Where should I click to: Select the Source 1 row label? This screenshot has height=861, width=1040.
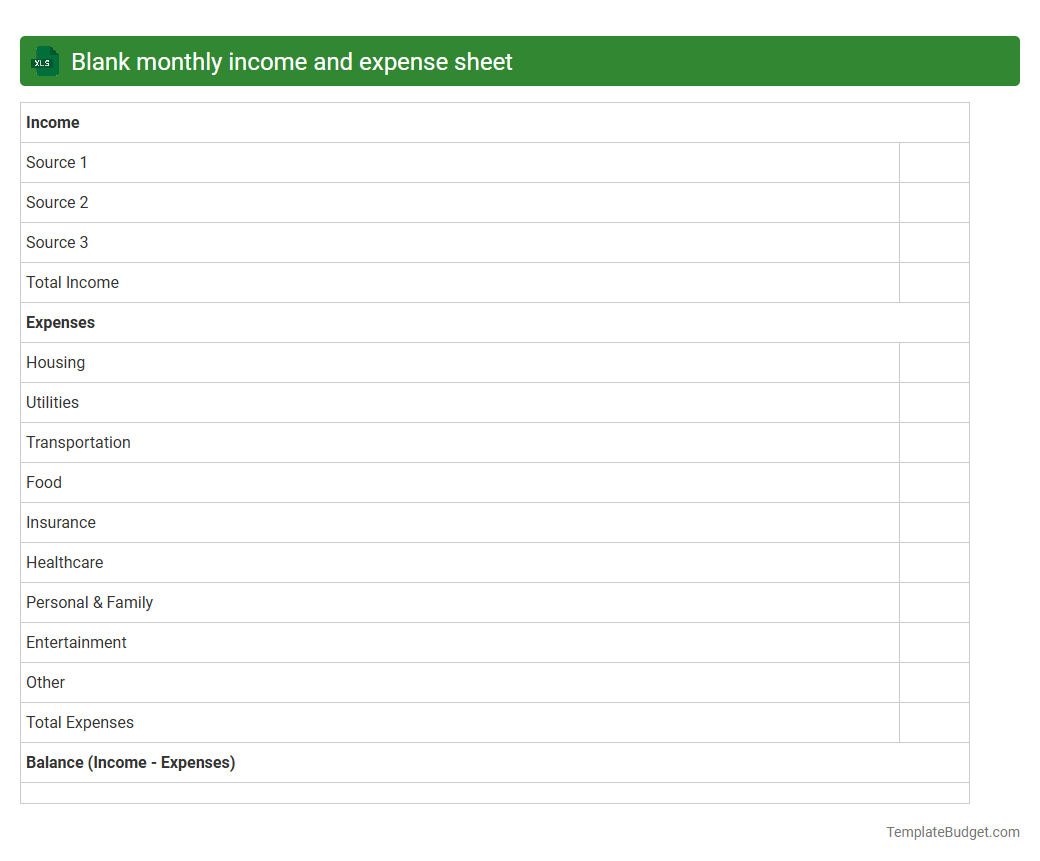pyautogui.click(x=56, y=162)
